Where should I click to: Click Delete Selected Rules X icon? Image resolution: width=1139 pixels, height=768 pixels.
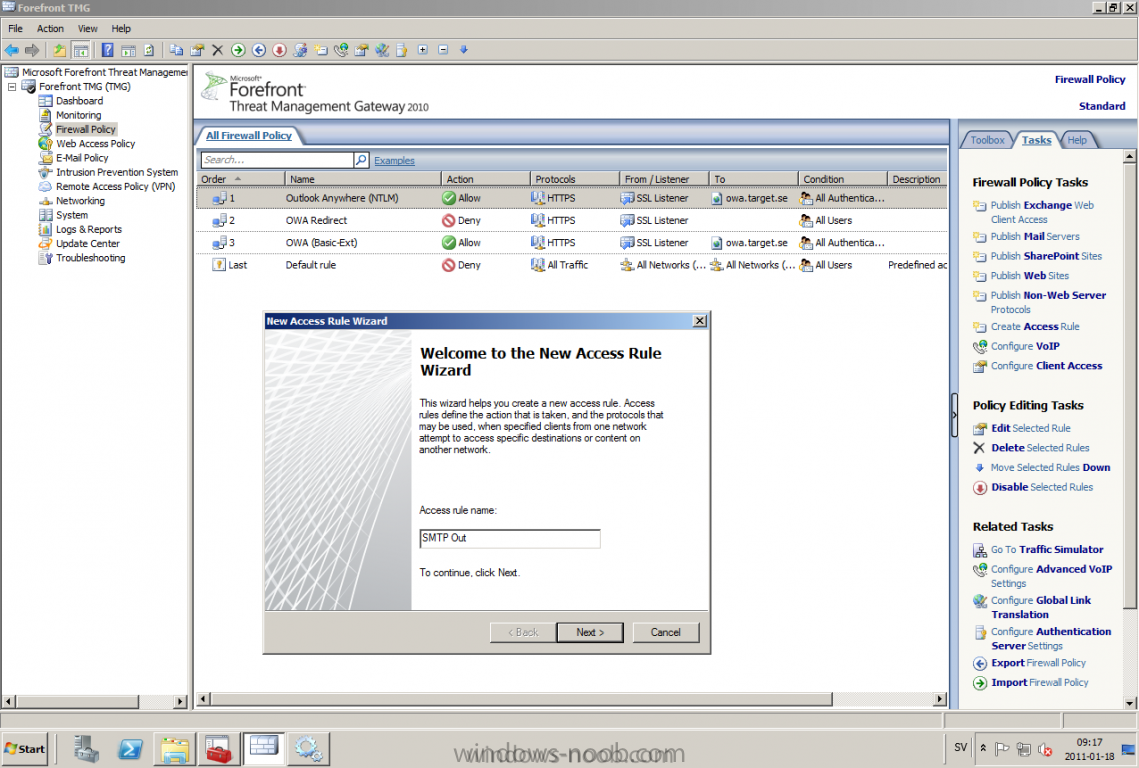coord(979,448)
